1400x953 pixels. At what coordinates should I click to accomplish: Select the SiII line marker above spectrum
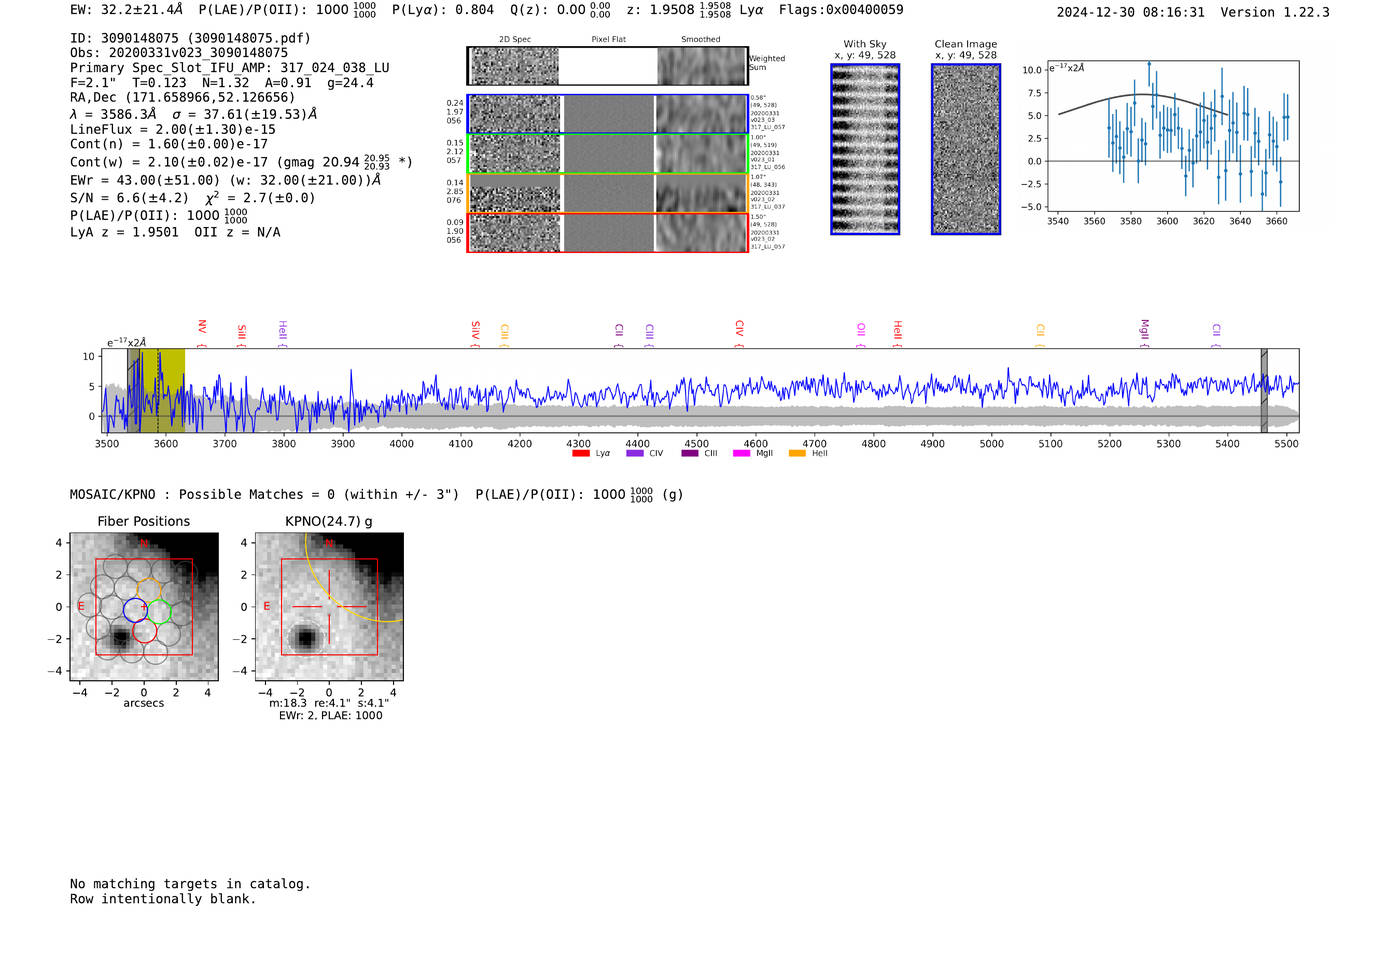coord(241,335)
